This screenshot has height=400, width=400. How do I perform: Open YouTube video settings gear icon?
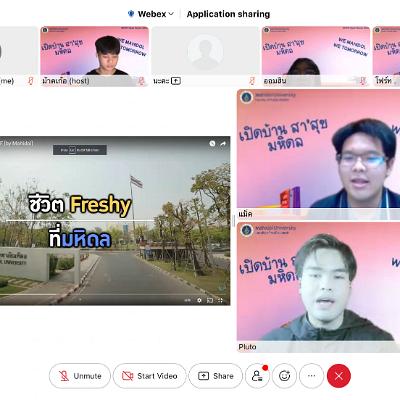[199, 300]
